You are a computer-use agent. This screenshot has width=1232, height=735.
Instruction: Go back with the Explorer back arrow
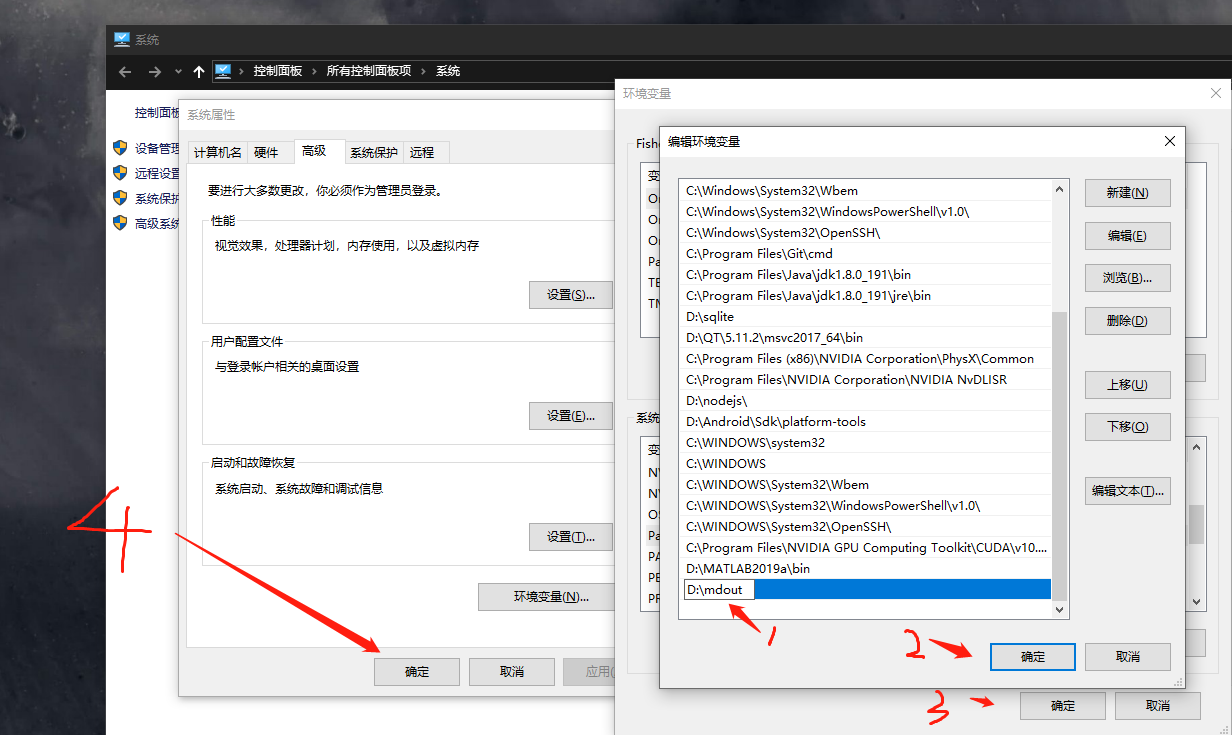[x=125, y=72]
